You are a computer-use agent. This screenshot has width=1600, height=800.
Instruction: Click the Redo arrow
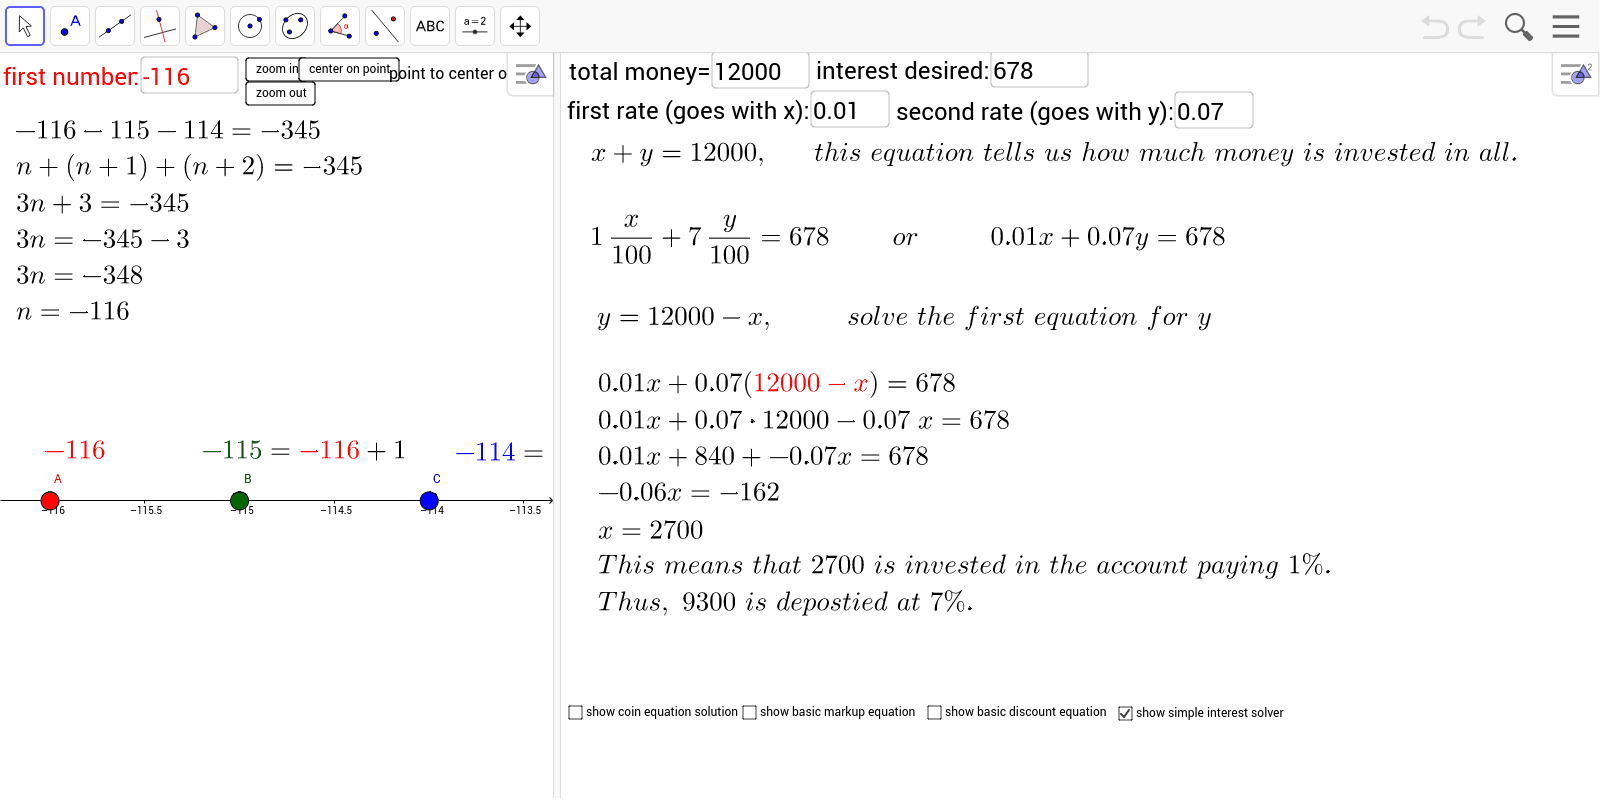(1472, 27)
